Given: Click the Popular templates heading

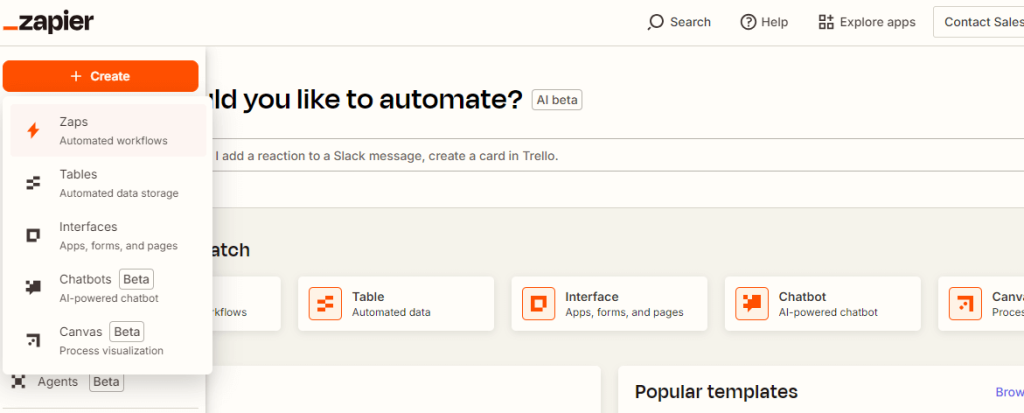Looking at the screenshot, I should (x=716, y=392).
